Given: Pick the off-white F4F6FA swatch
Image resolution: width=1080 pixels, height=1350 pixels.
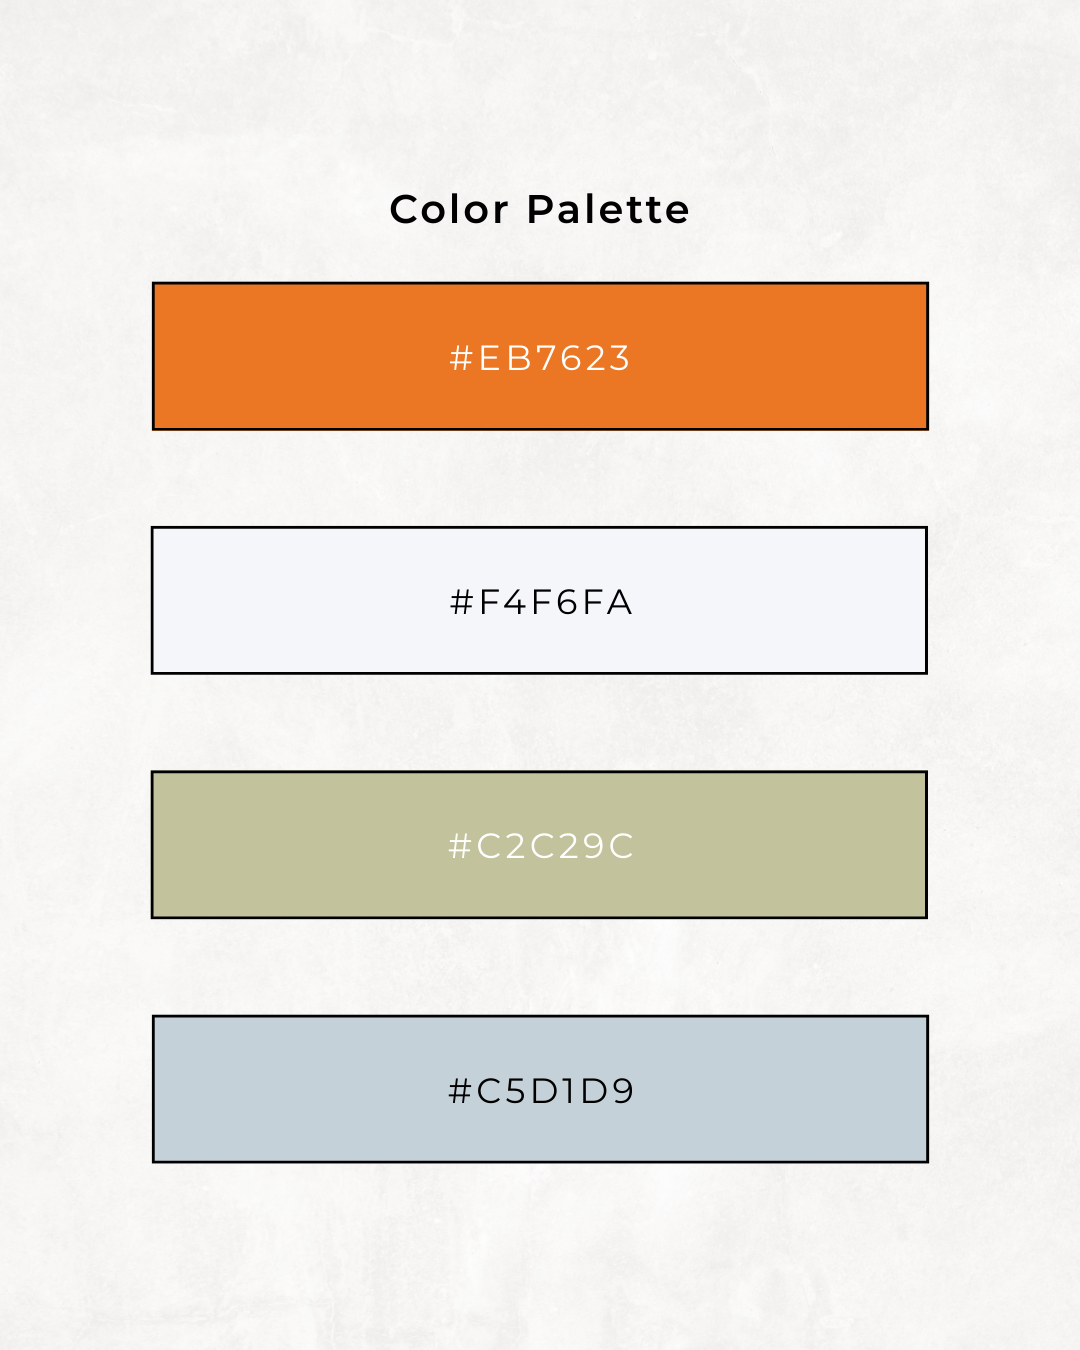Looking at the screenshot, I should tap(539, 600).
